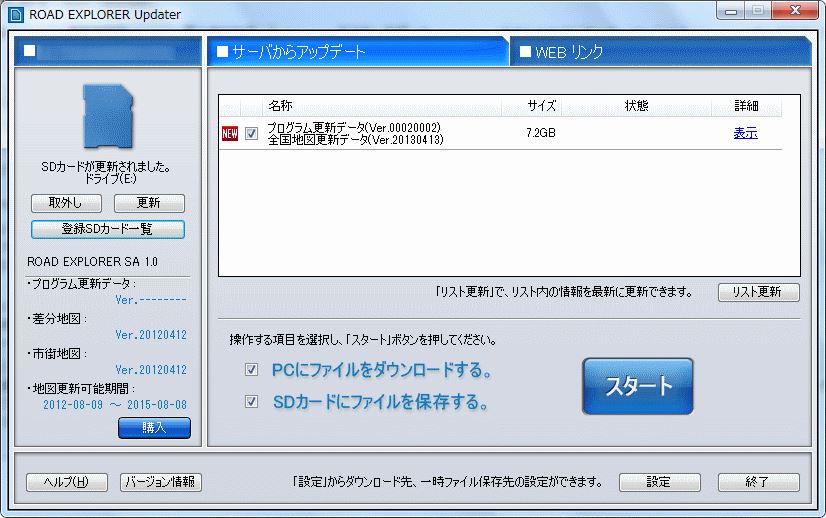Screen dimensions: 826x518
Task: Click the ROAD EXPLORER SA 1.0 label
Action: click(92, 262)
